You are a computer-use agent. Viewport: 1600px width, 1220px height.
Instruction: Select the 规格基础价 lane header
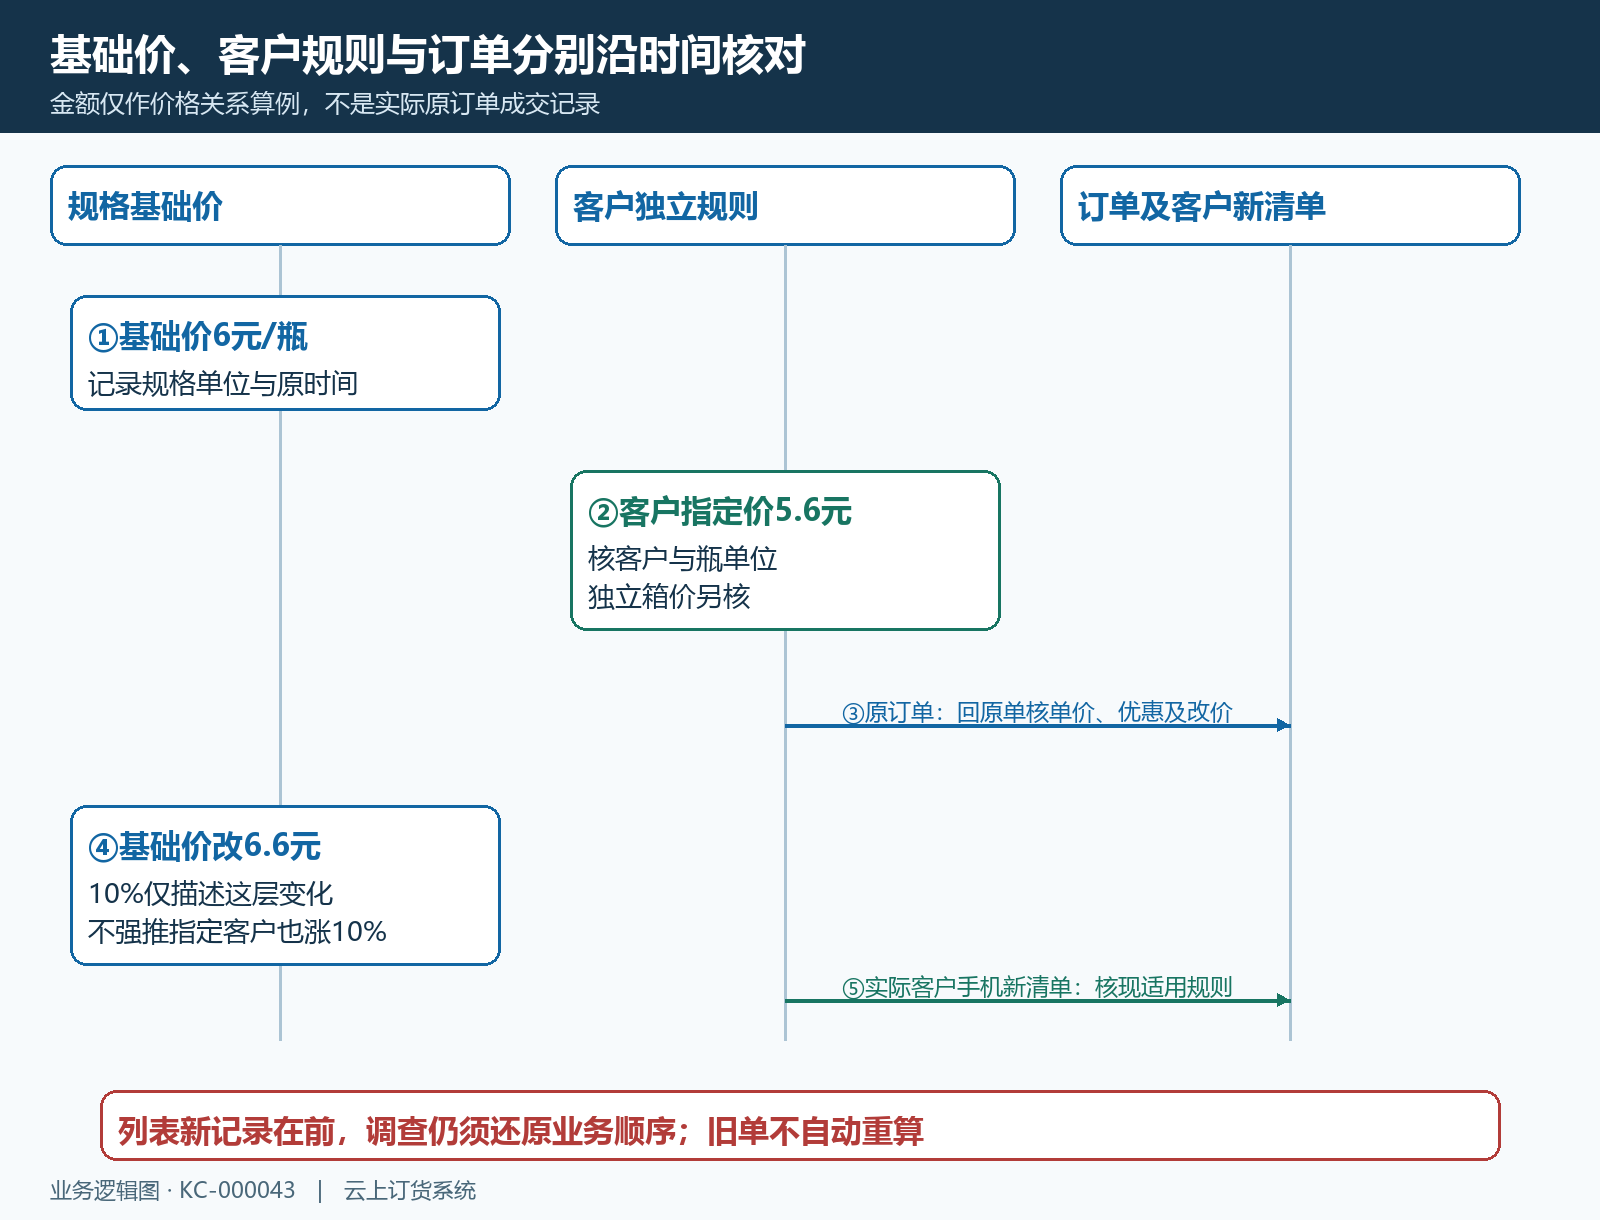pos(280,205)
